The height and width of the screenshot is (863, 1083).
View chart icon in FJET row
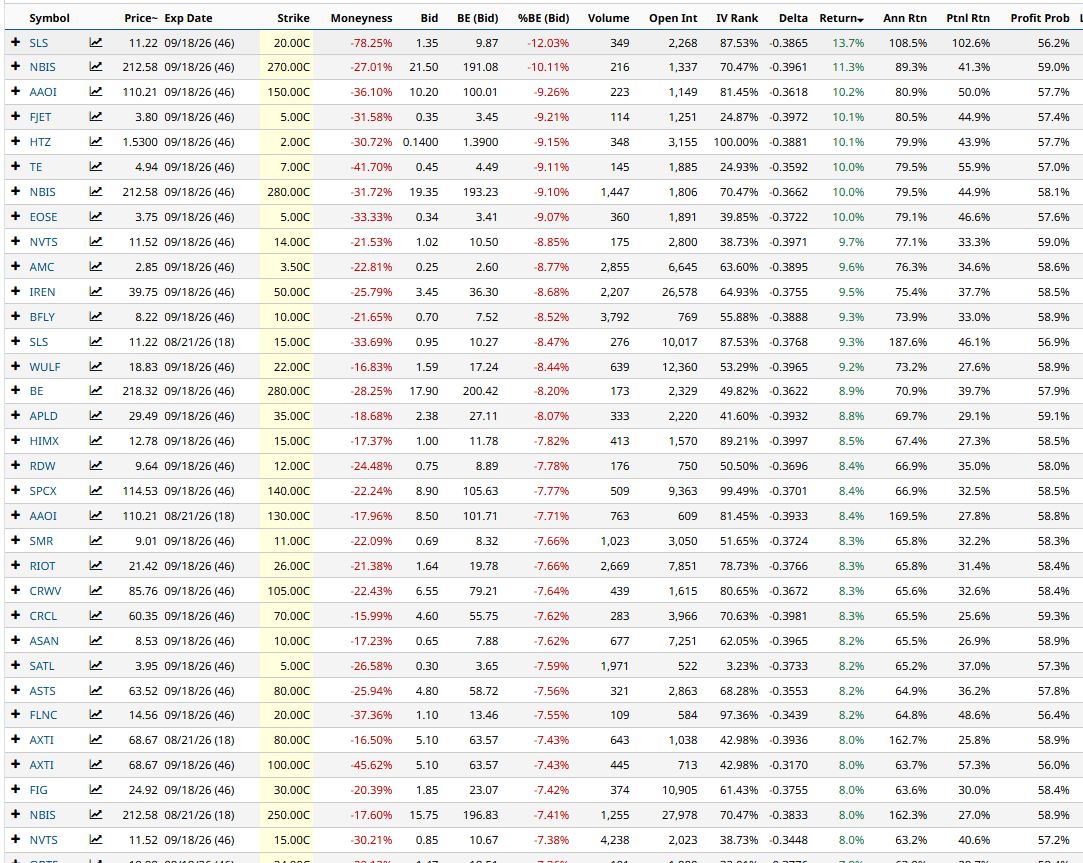point(96,117)
